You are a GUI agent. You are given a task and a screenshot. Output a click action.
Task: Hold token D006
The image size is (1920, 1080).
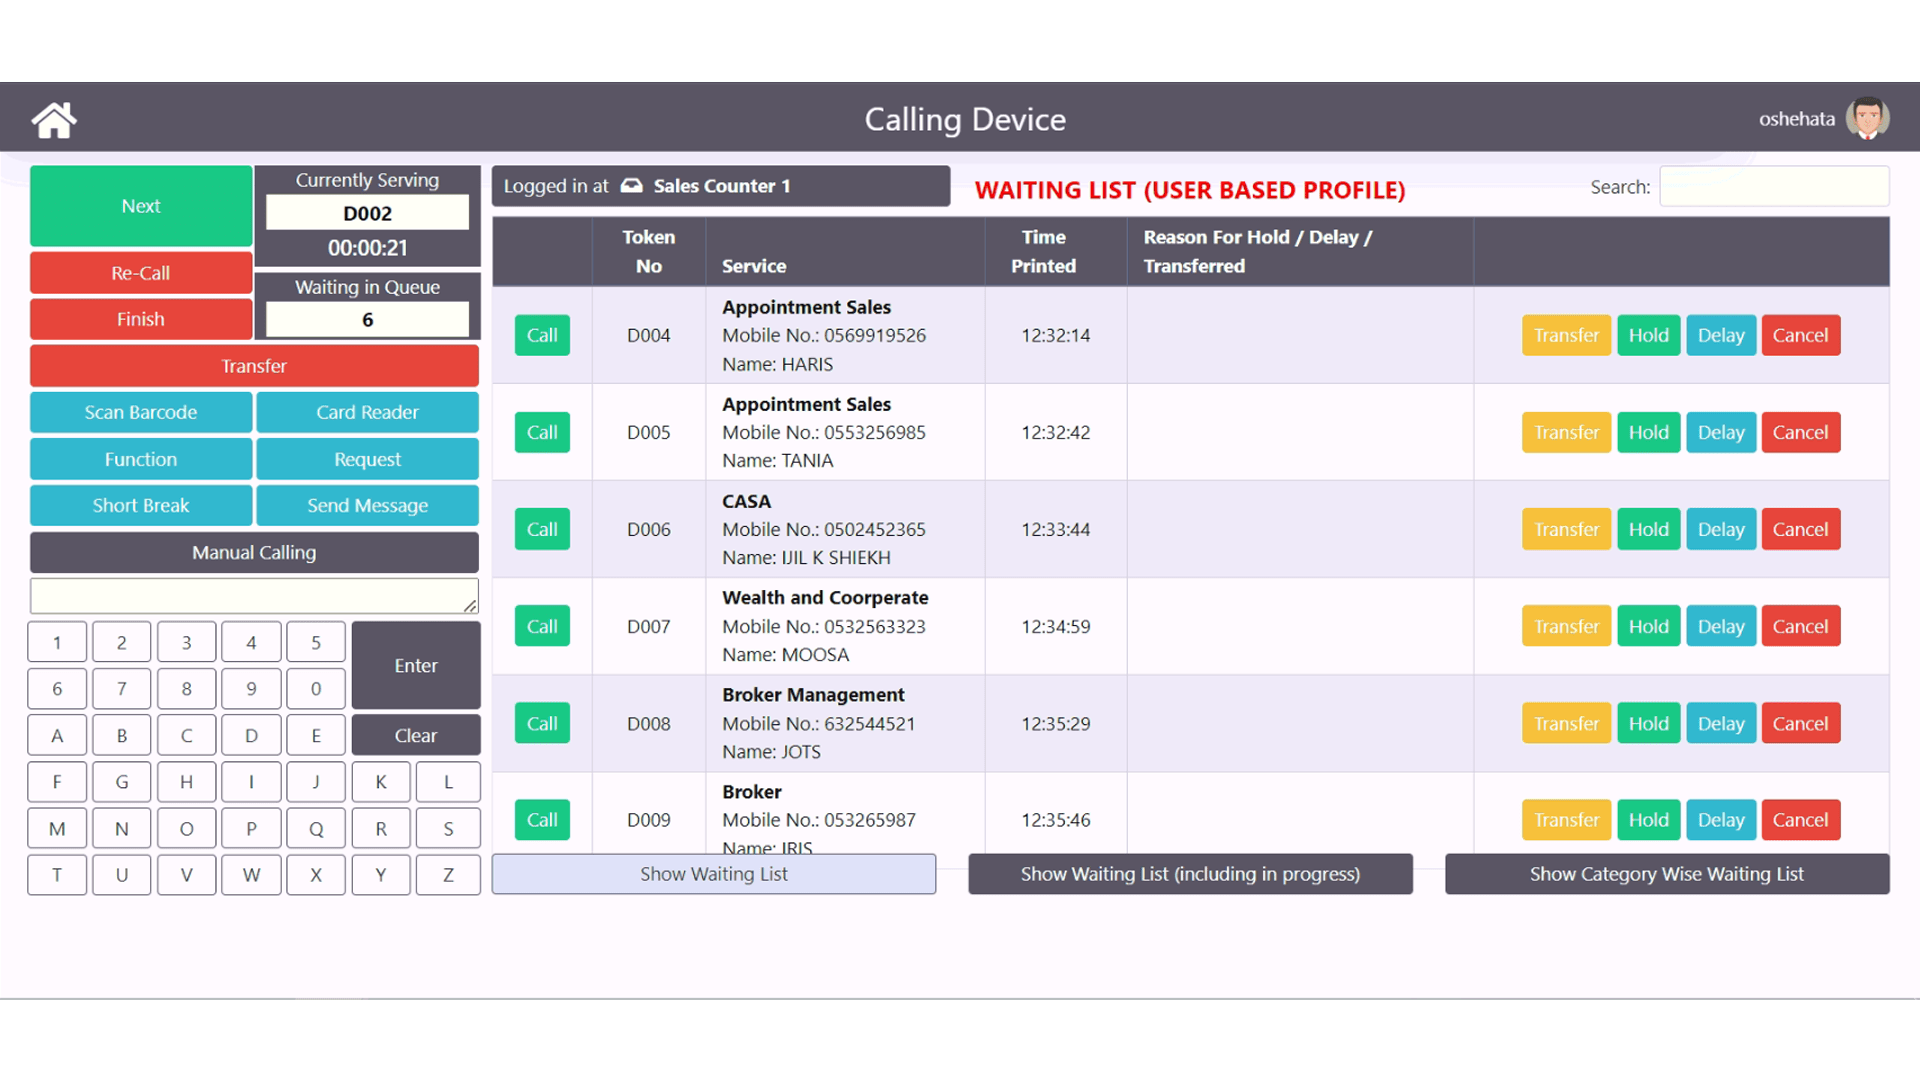click(1648, 529)
